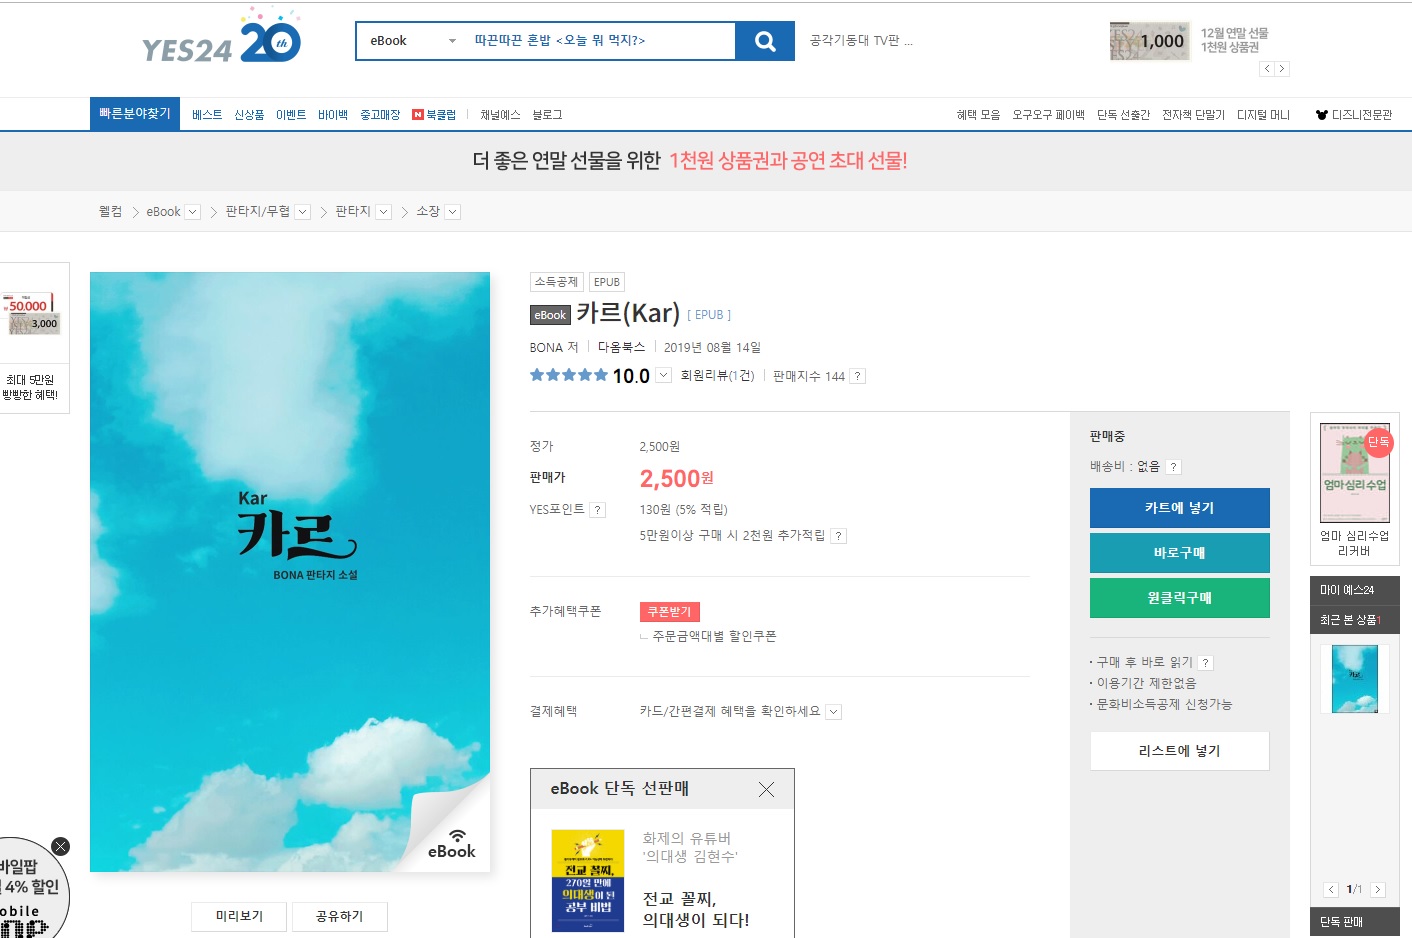1412x938 pixels.
Task: Open the 단독 선출간 link
Action: [x=1123, y=115]
